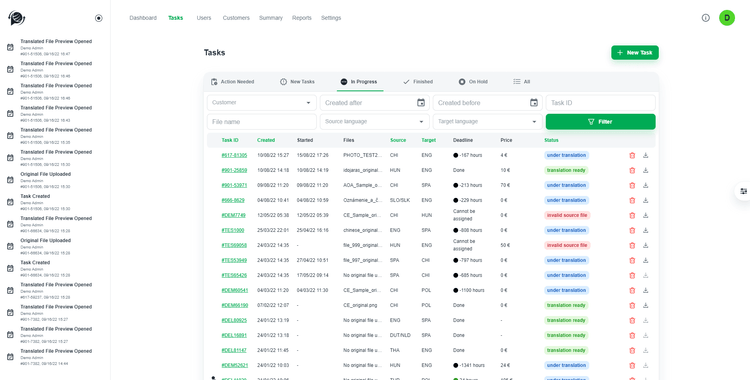The height and width of the screenshot is (380, 750).
Task: Download files for task #DEM7749
Action: [x=645, y=215]
